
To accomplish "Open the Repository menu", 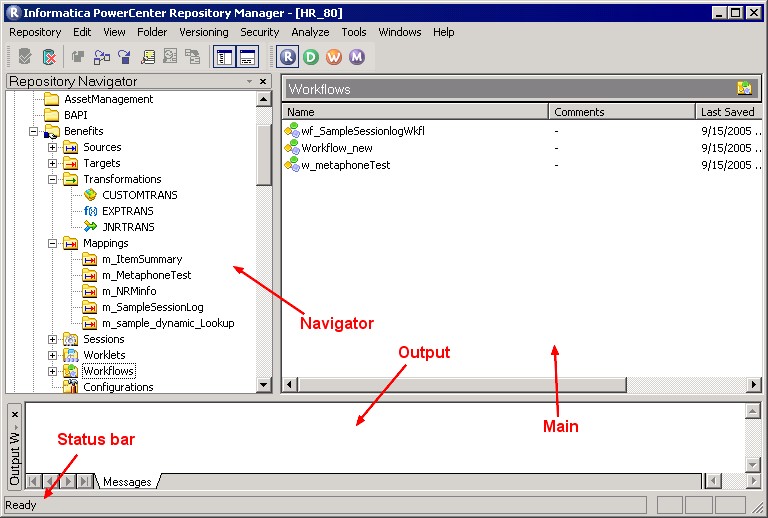I will tap(35, 32).
